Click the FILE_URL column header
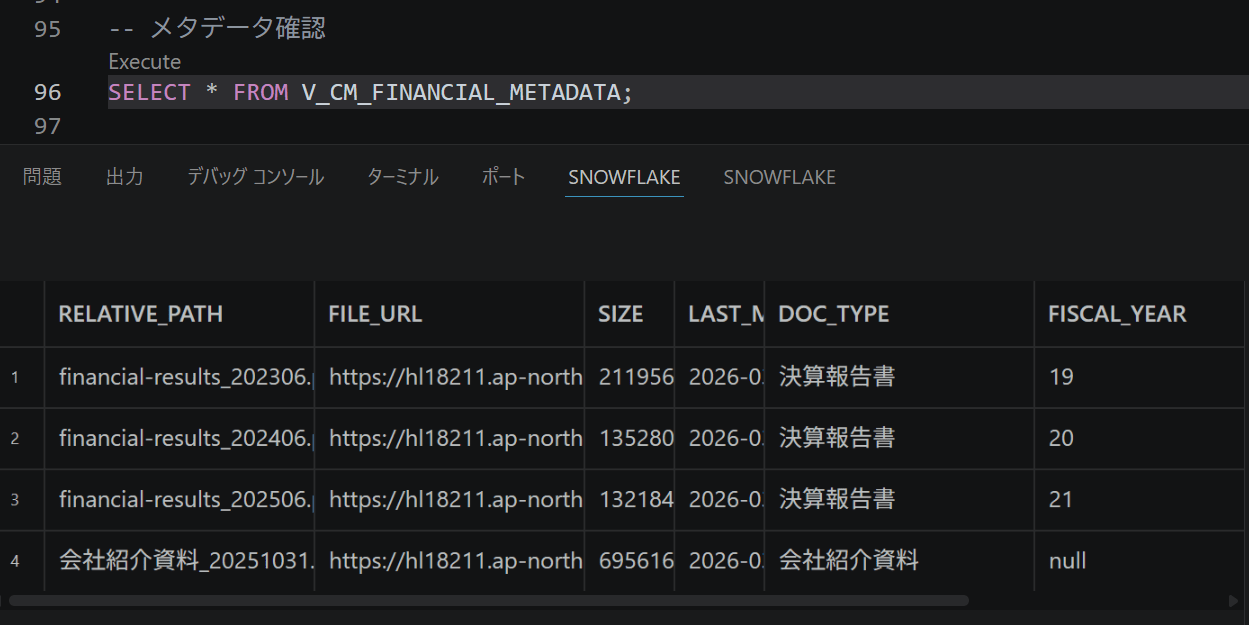Image resolution: width=1249 pixels, height=625 pixels. pos(375,314)
